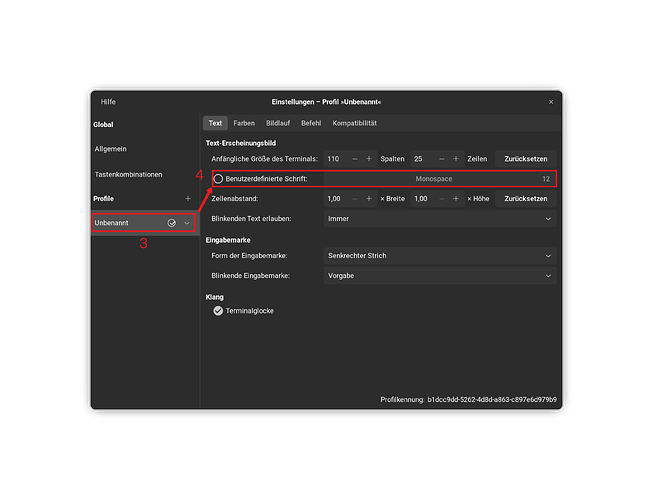This screenshot has height=500, width=652.
Task: Decrease Höhe spacing with minus
Action: (x=442, y=199)
